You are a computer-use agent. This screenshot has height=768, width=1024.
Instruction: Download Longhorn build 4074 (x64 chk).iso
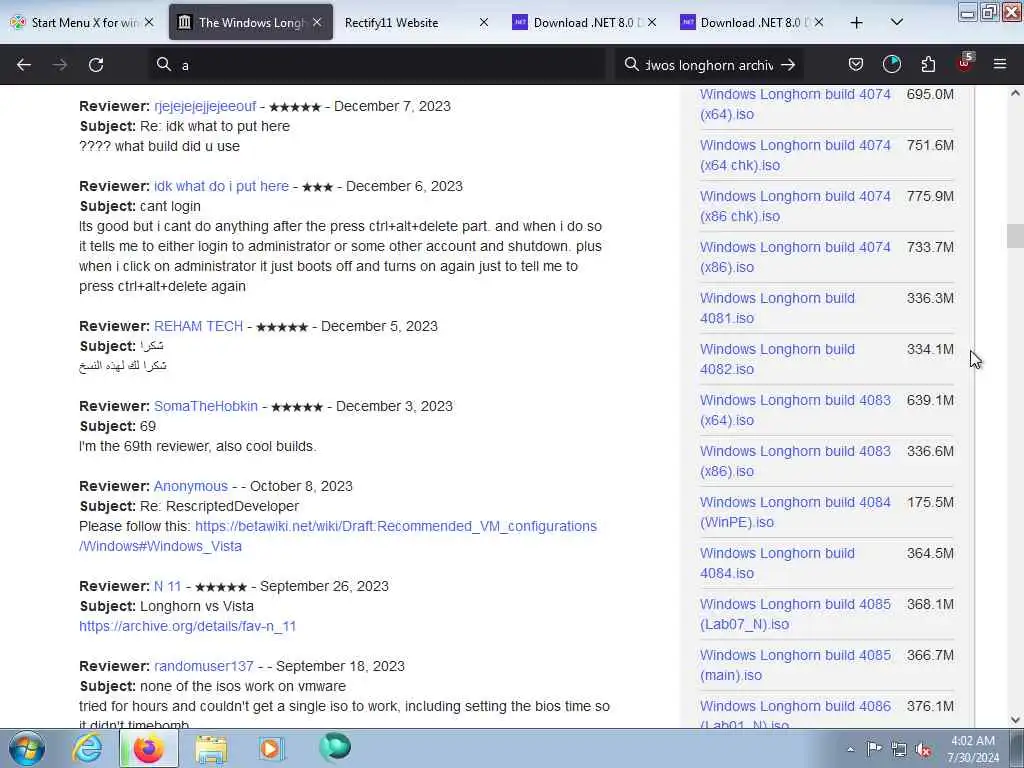795,155
